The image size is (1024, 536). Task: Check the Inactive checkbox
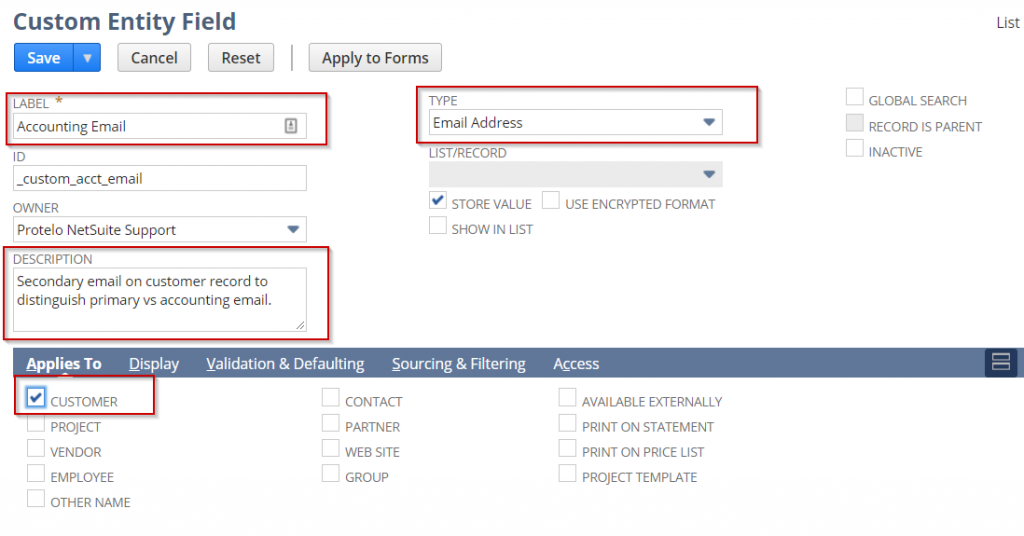click(x=854, y=149)
